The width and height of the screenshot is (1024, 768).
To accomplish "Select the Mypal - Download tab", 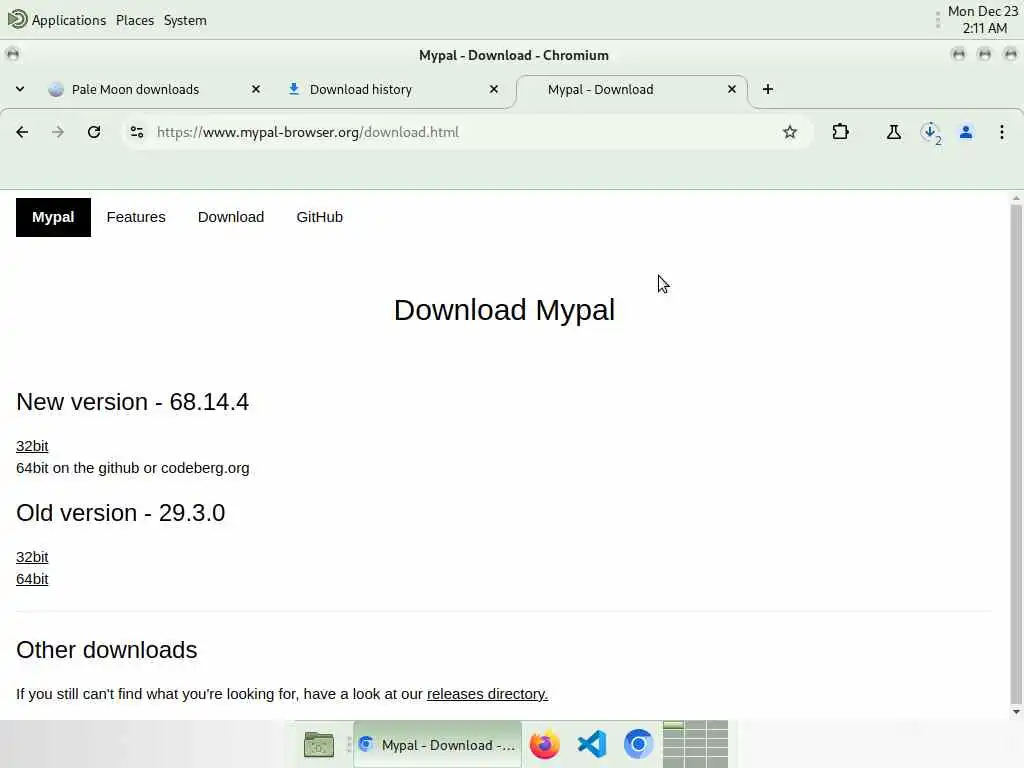I will point(600,89).
